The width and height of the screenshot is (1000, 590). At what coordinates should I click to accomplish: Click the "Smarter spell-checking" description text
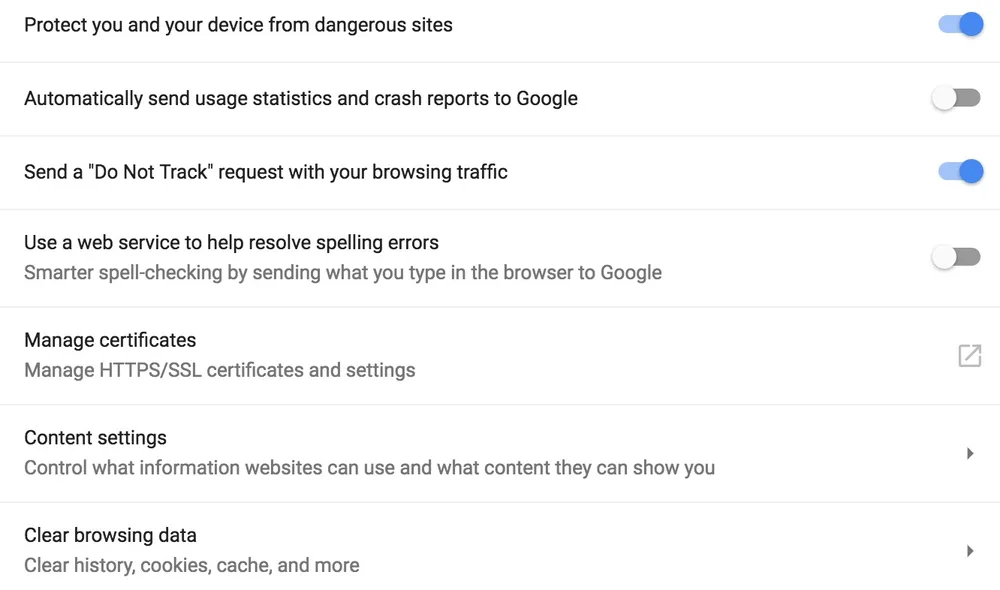click(342, 272)
